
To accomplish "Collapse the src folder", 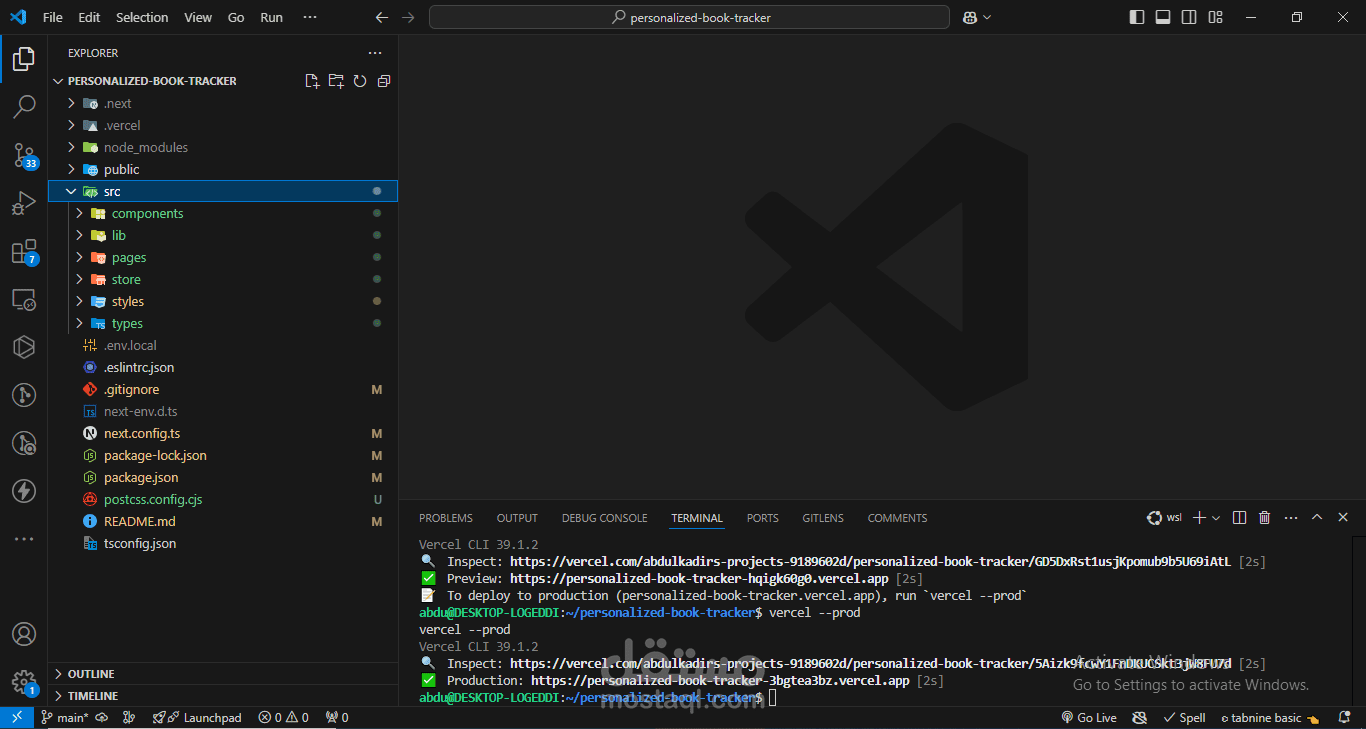I will coord(223,191).
